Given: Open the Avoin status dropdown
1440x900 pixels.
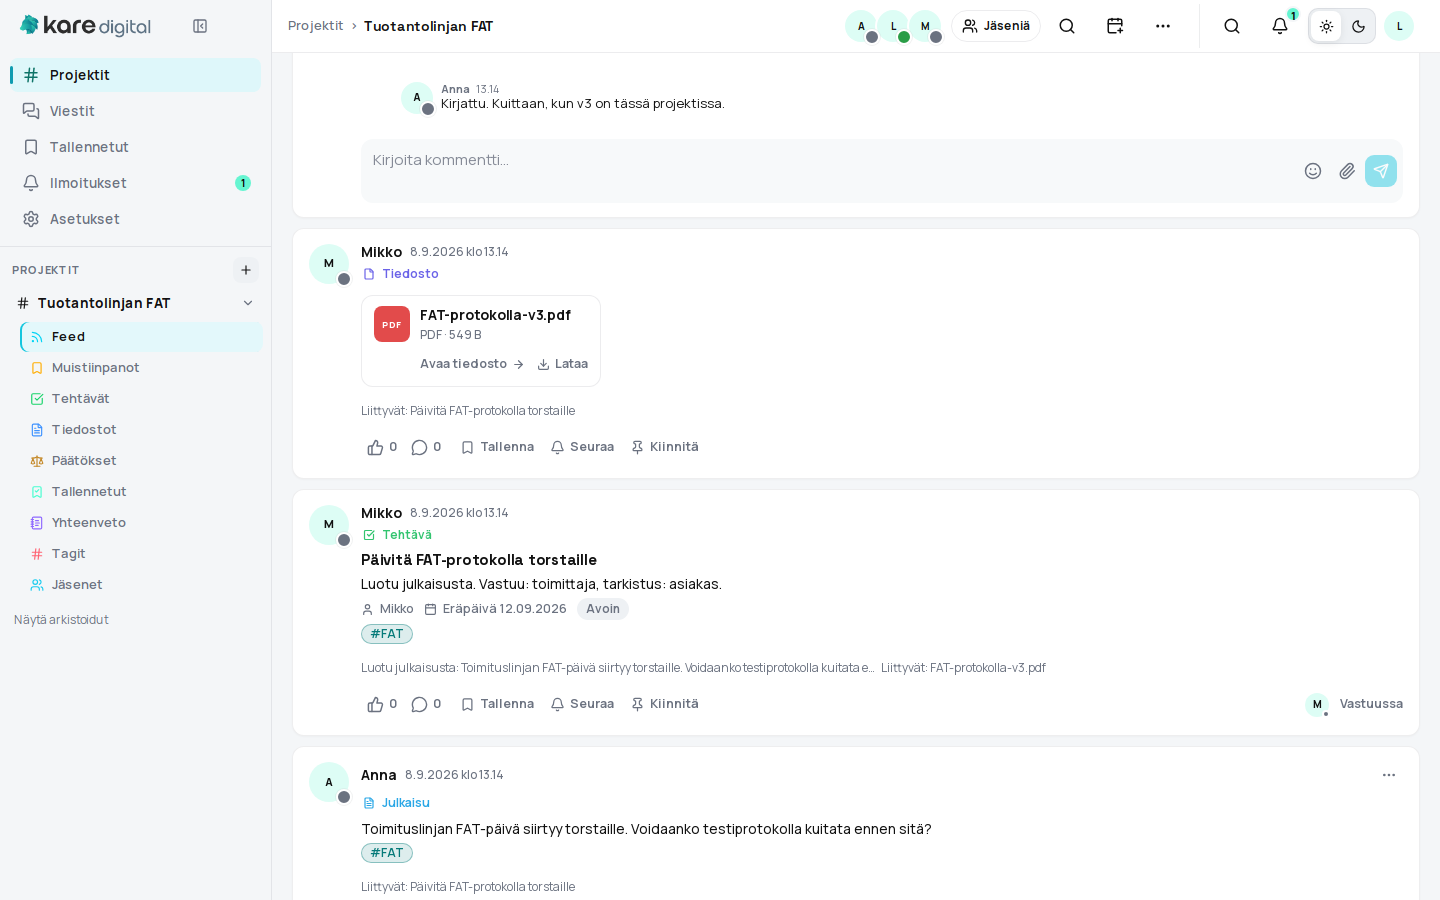Looking at the screenshot, I should pos(603,609).
